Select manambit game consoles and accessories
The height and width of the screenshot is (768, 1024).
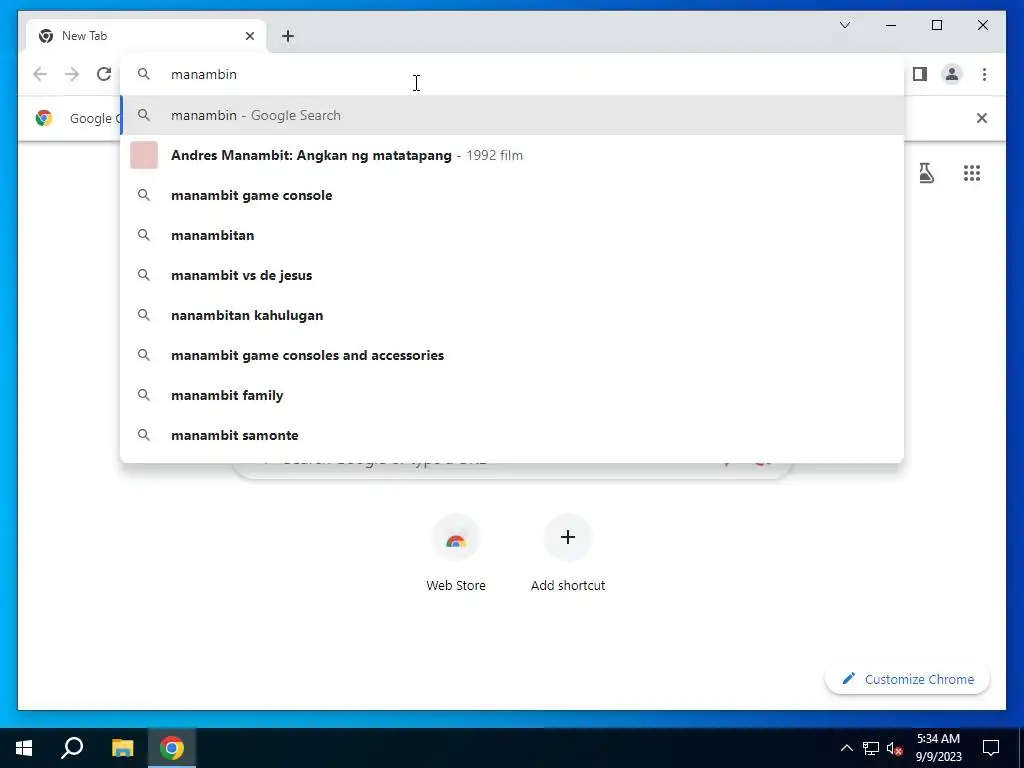pyautogui.click(x=513, y=355)
